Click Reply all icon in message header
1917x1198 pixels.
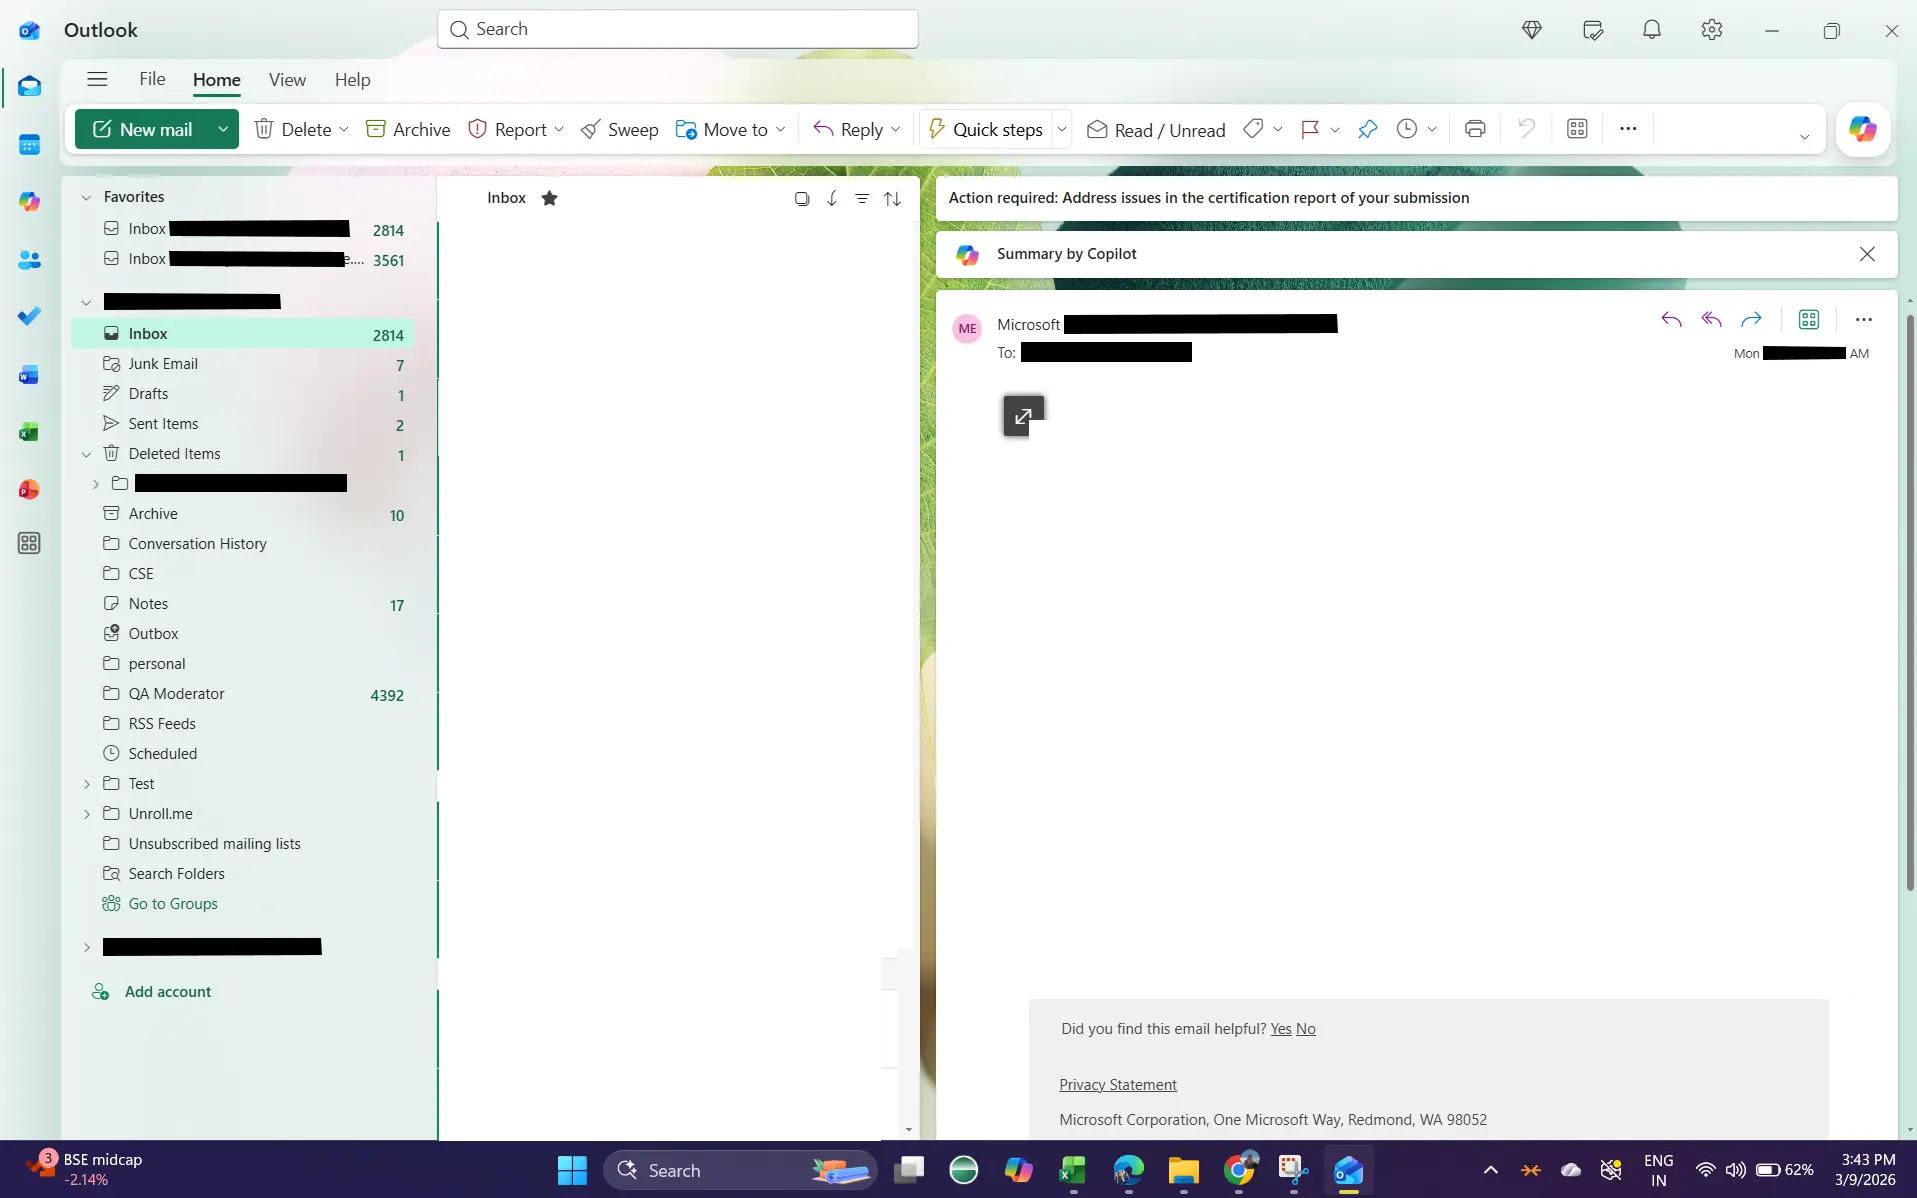click(1711, 320)
